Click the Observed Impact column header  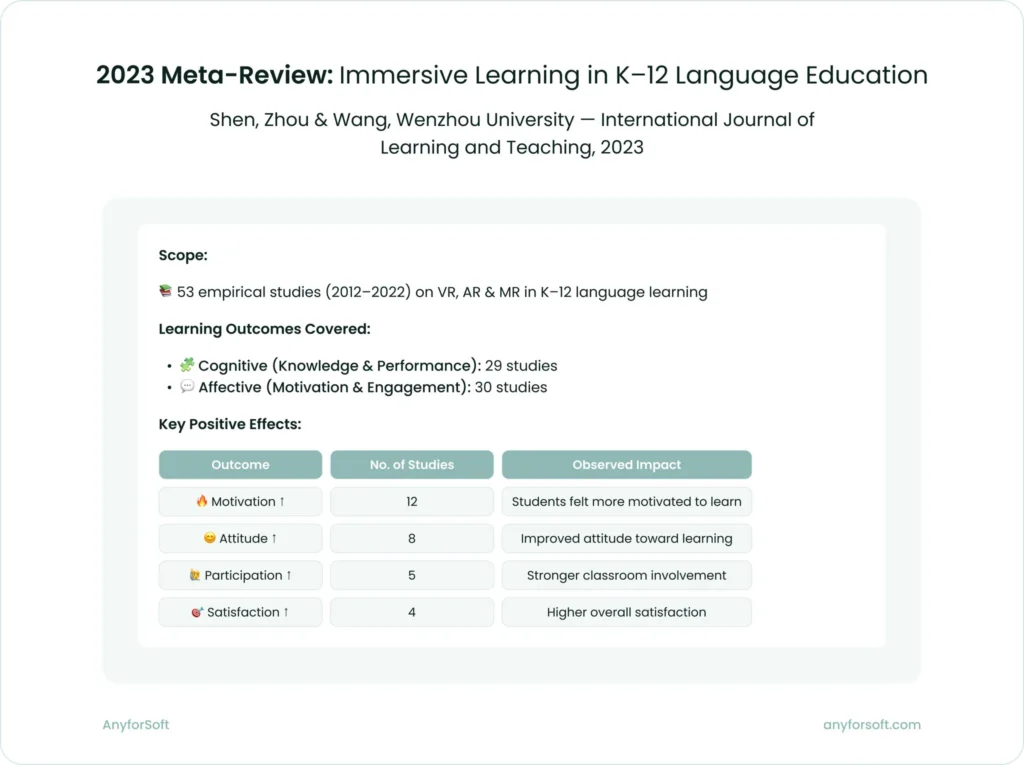tap(627, 464)
